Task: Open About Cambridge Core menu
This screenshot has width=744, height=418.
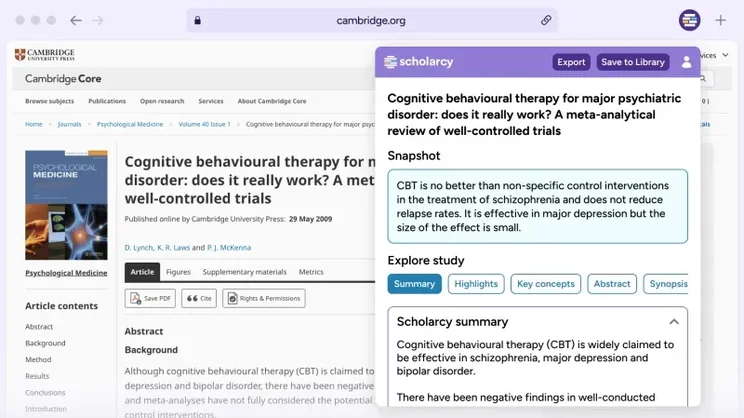Action: click(272, 101)
